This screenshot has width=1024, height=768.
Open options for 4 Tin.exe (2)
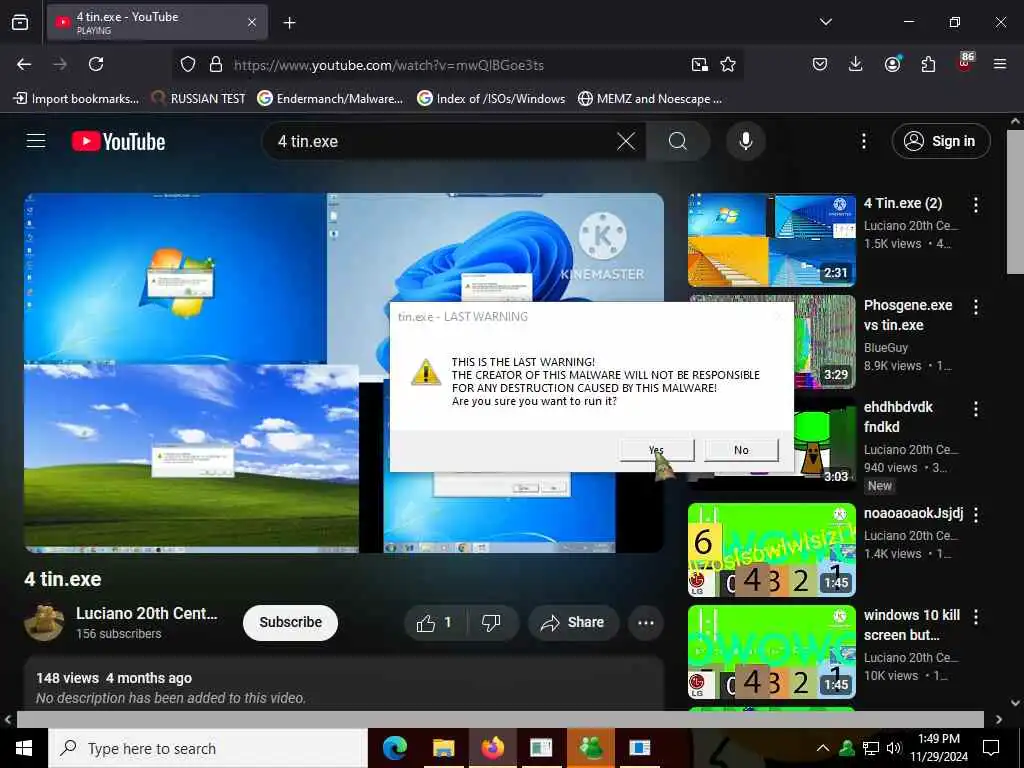pos(976,204)
